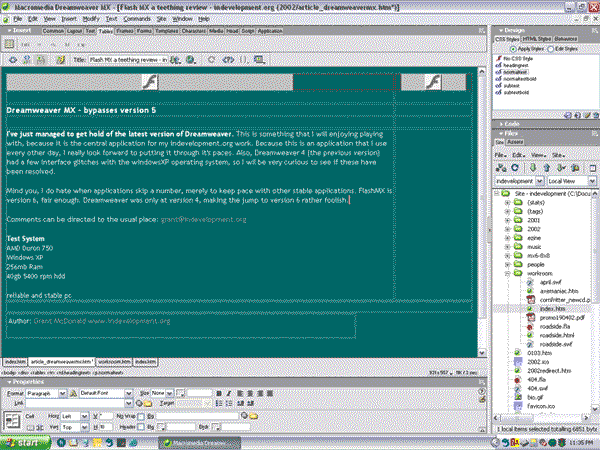Open Code Navigation braces icon
Viewport: 600px width, 450px height.
click(x=243, y=60)
